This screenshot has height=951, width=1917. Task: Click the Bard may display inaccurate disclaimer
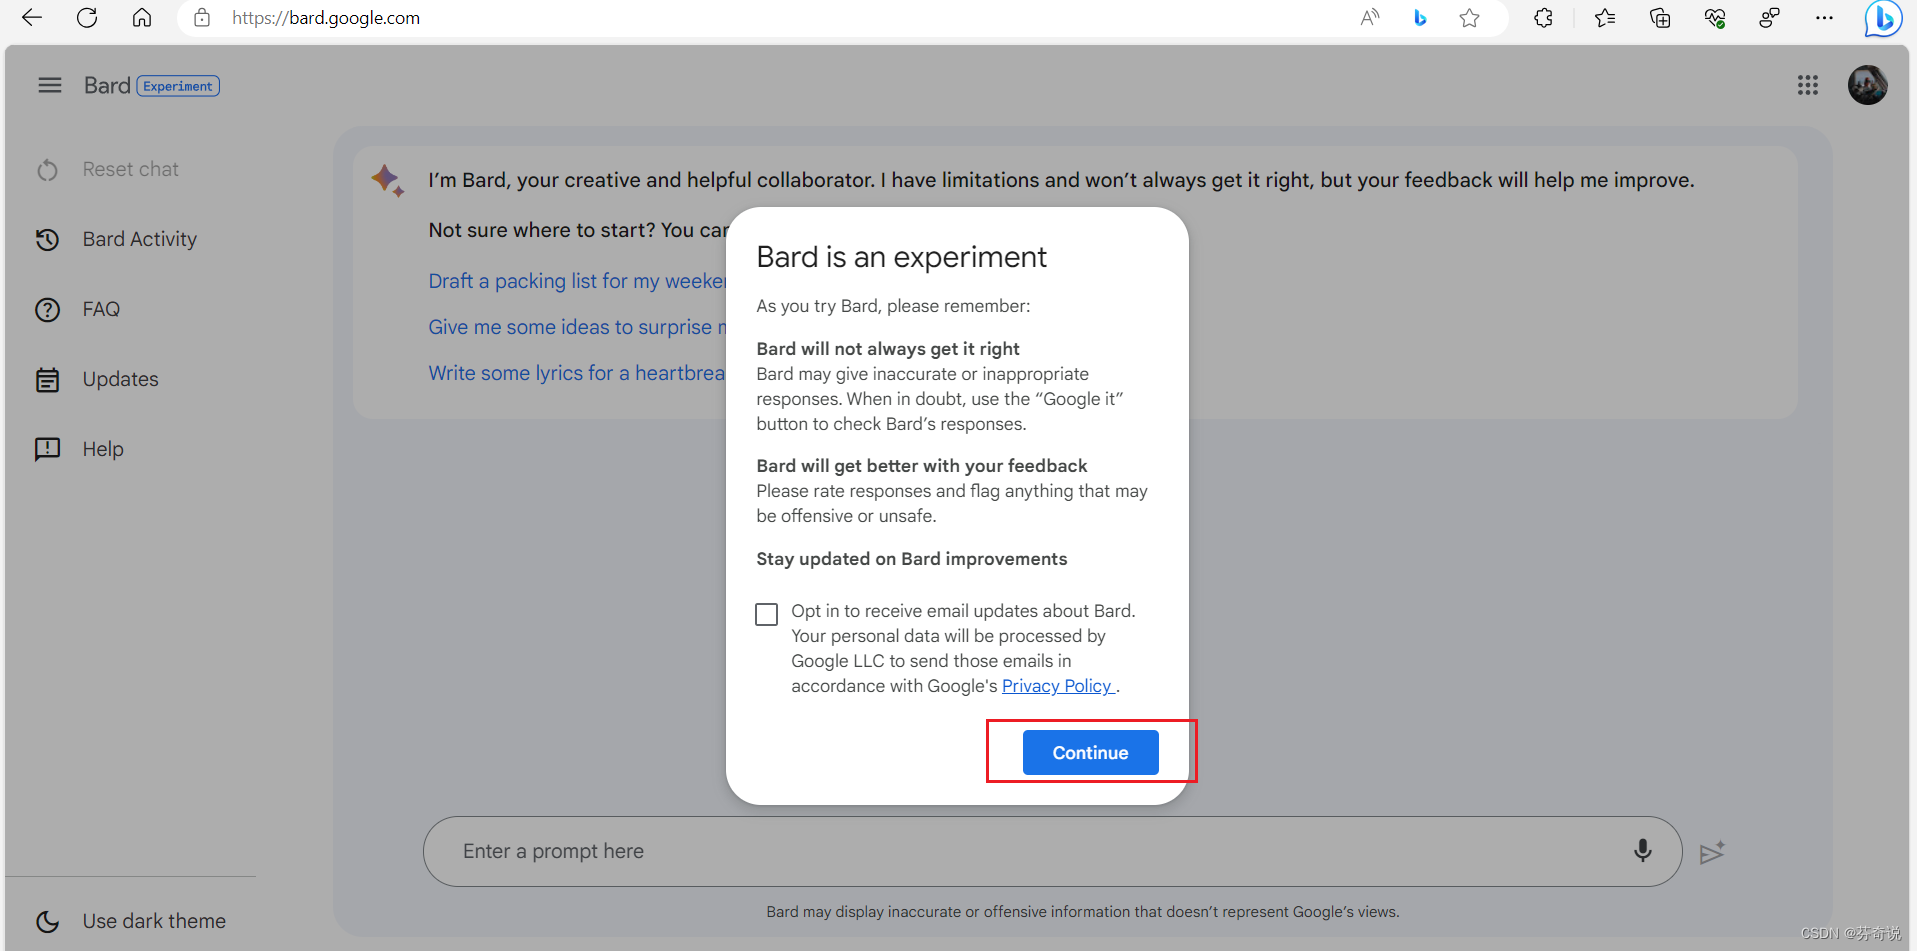pos(1083,912)
